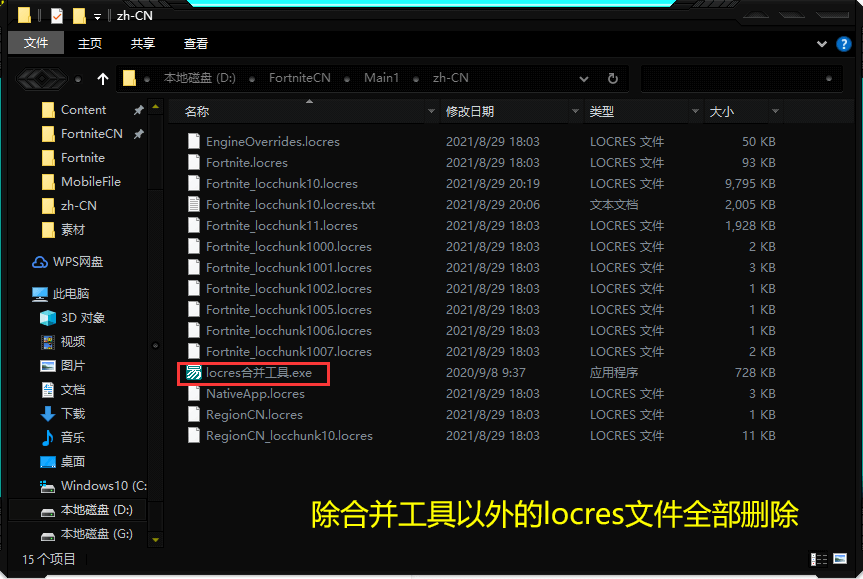Select Fortnite_locchunk1001.locres file name
Image resolution: width=863 pixels, height=579 pixels.
pyautogui.click(x=288, y=267)
